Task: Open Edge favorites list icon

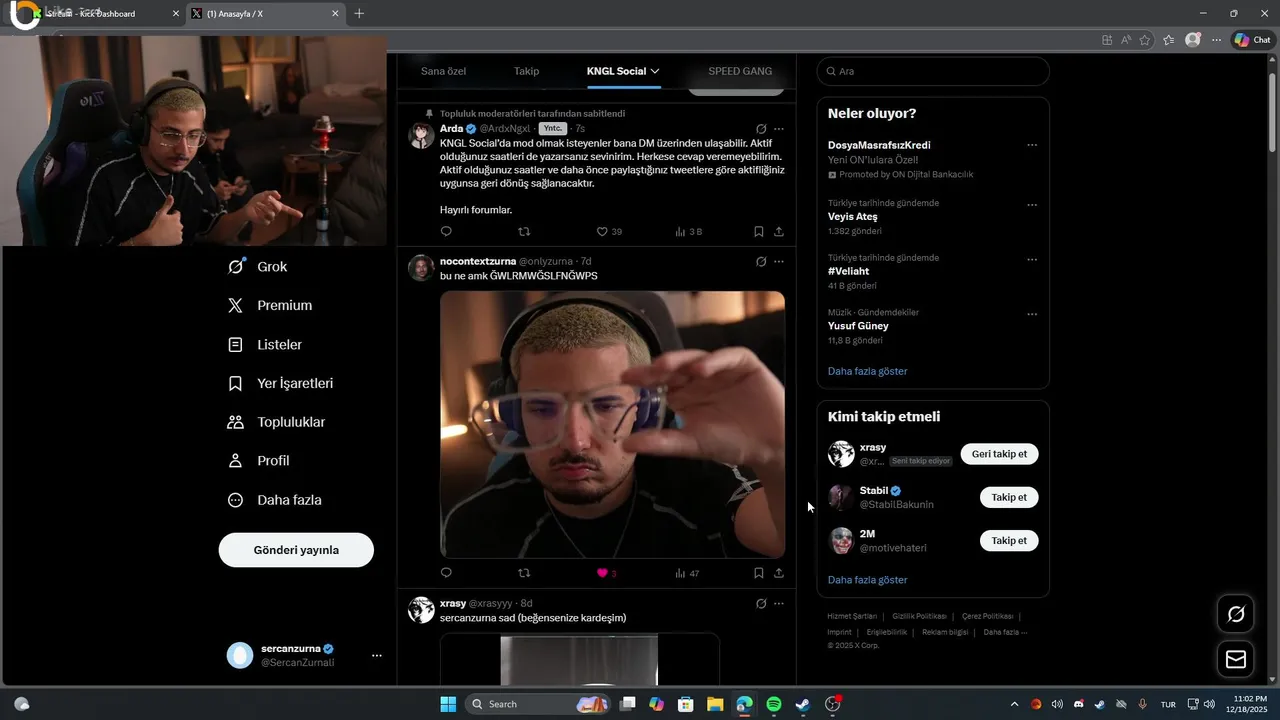Action: click(x=1168, y=40)
